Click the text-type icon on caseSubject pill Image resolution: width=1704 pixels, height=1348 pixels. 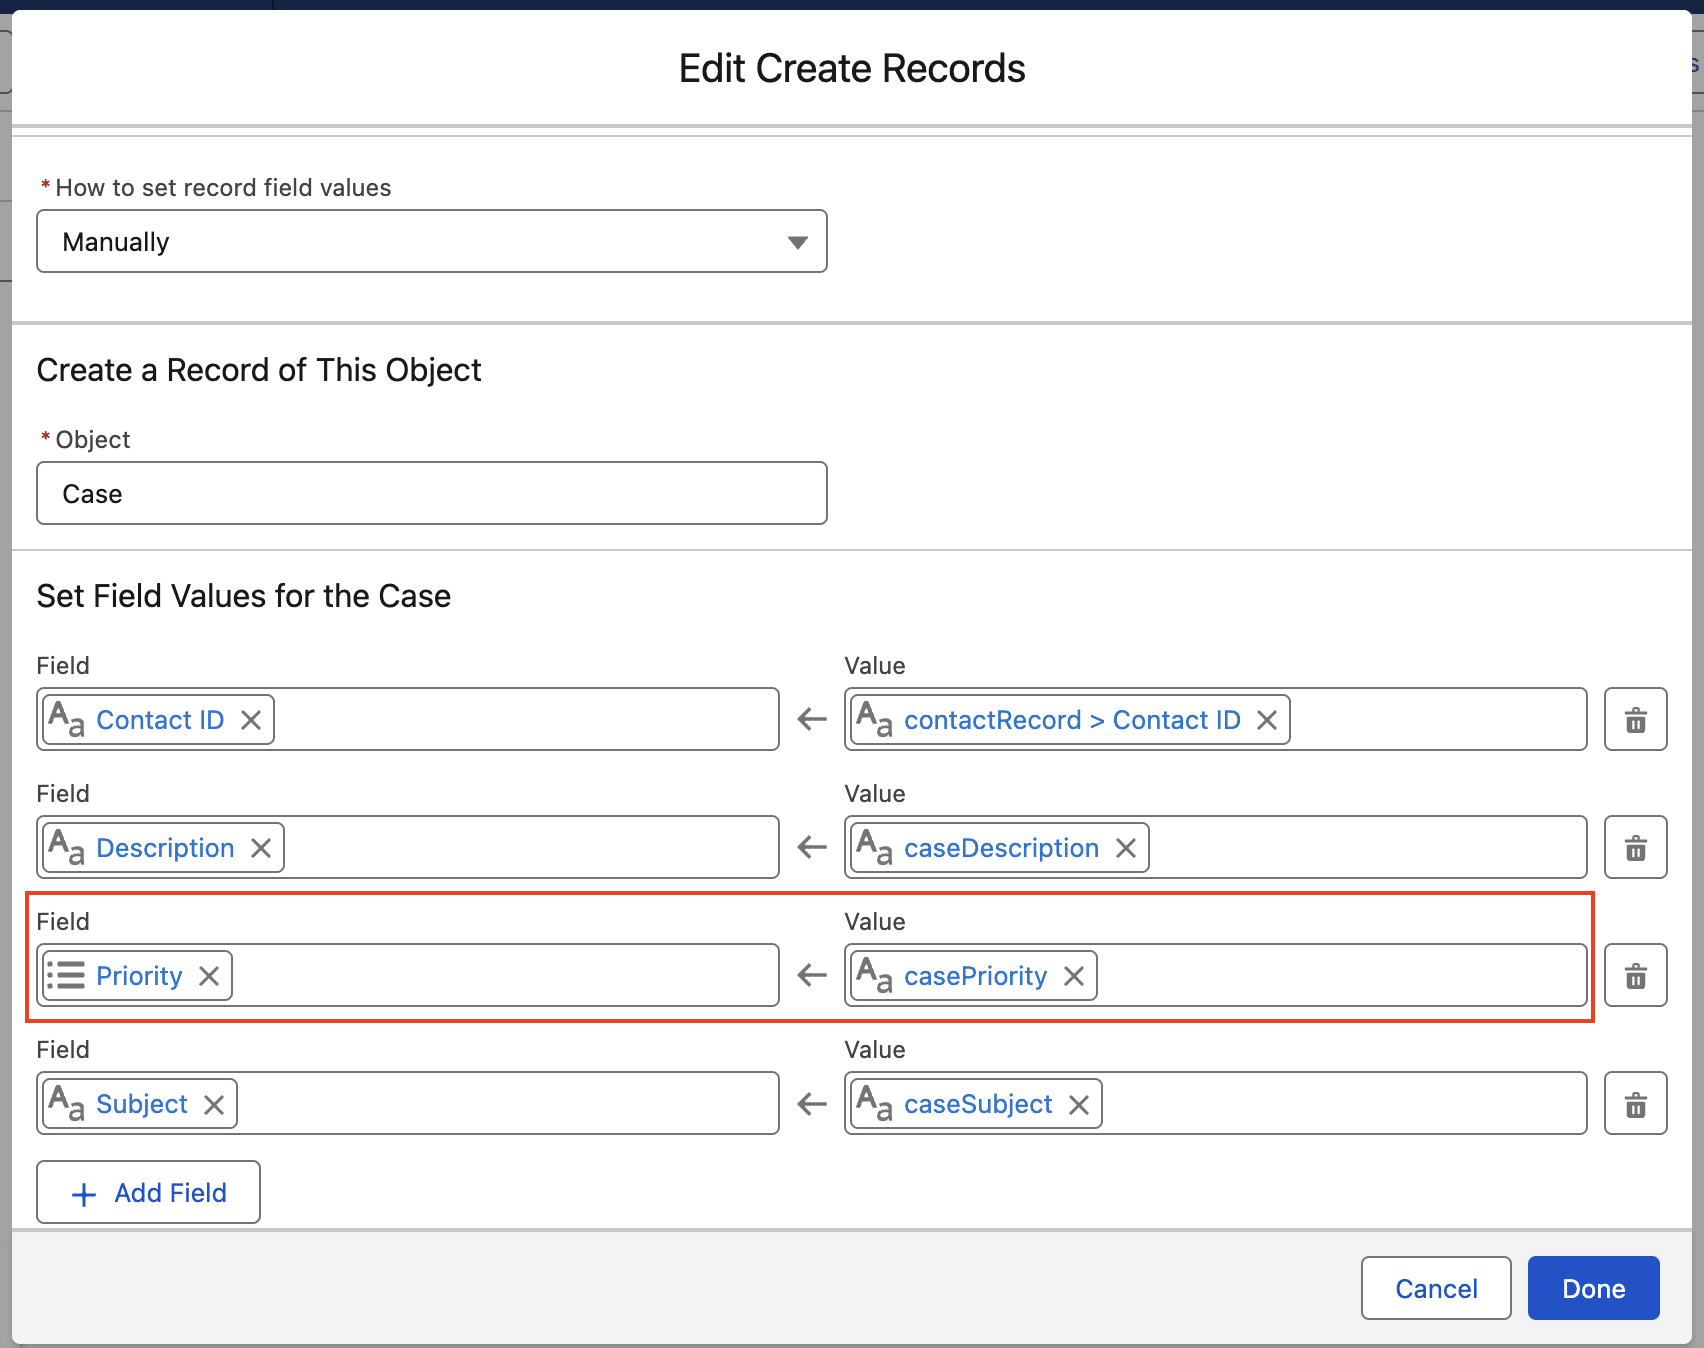point(874,1103)
